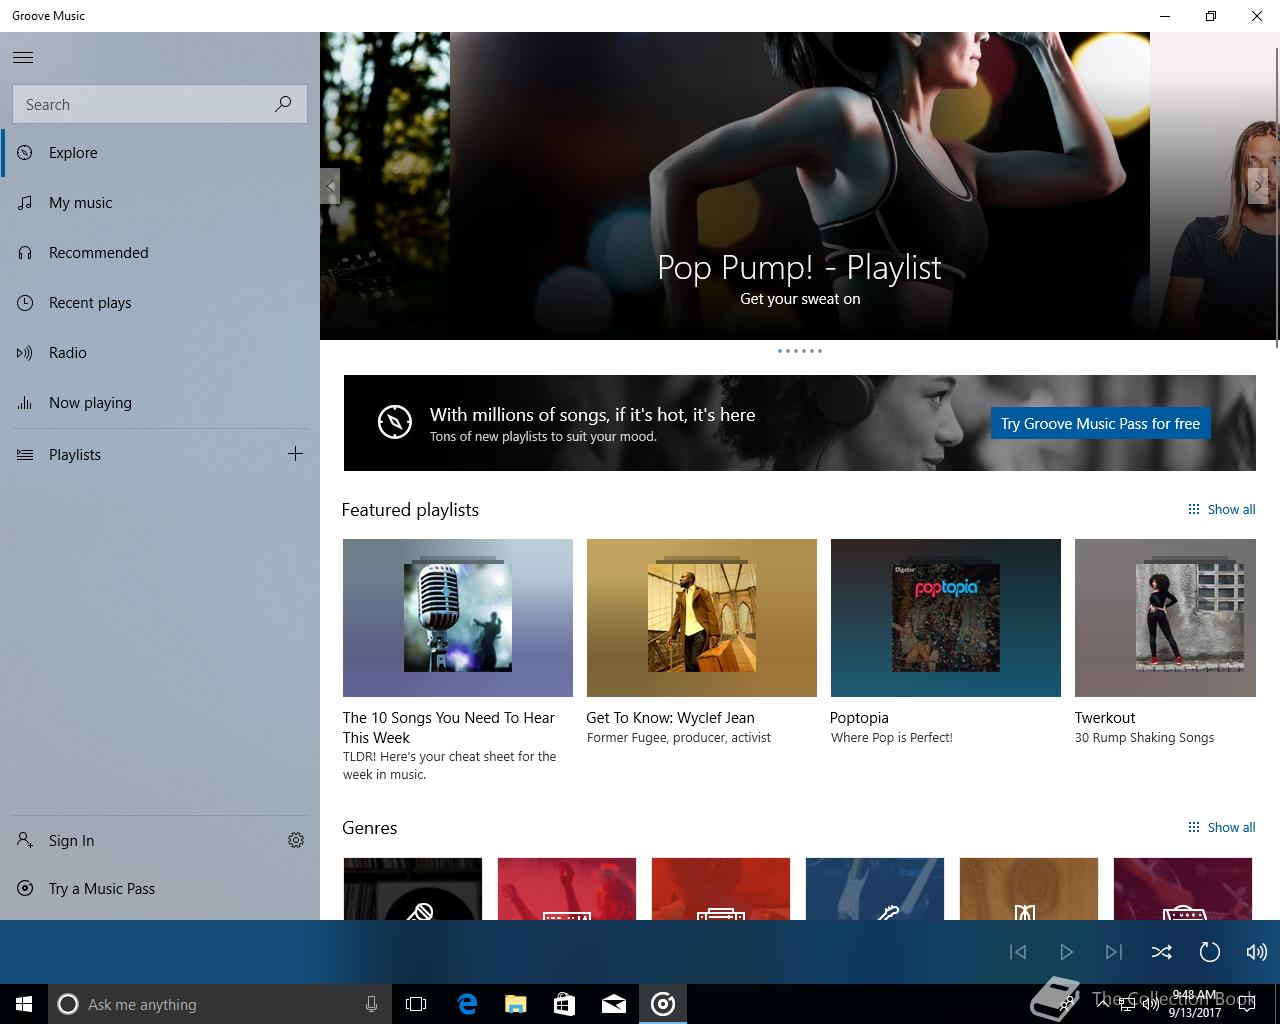Open the first genre tile with microphone icon
This screenshot has width=1280, height=1024.
pyautogui.click(x=413, y=889)
